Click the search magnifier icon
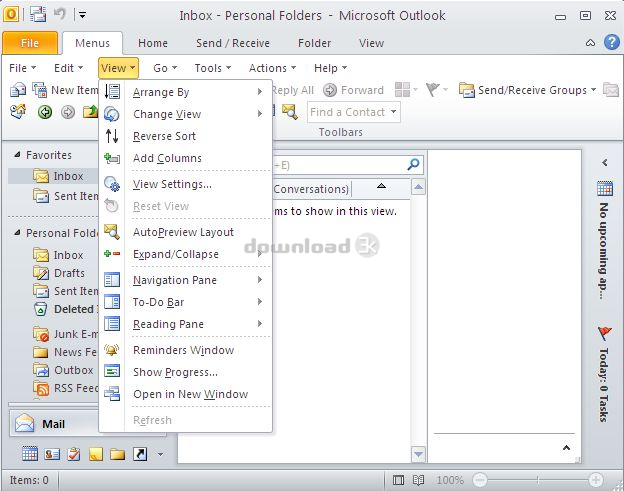This screenshot has width=624, height=491. click(x=413, y=164)
